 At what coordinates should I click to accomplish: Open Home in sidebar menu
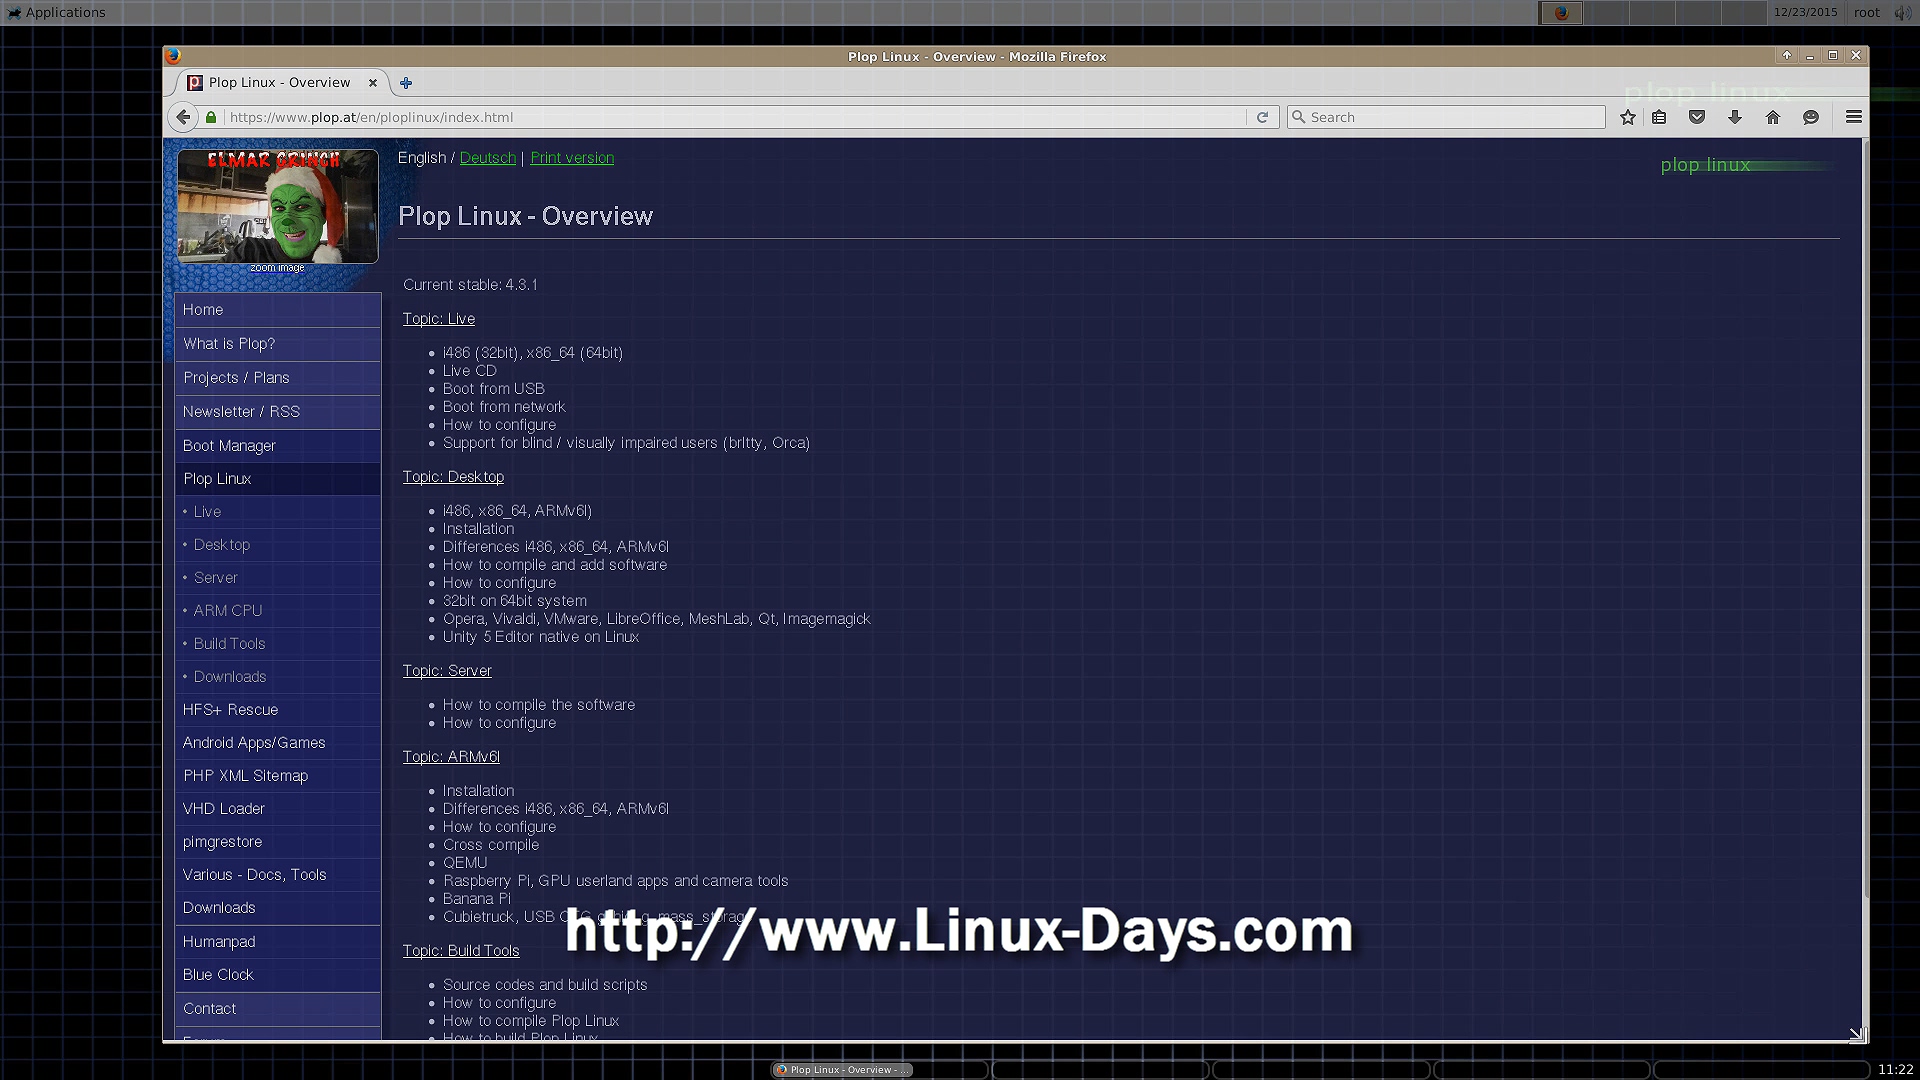(278, 310)
